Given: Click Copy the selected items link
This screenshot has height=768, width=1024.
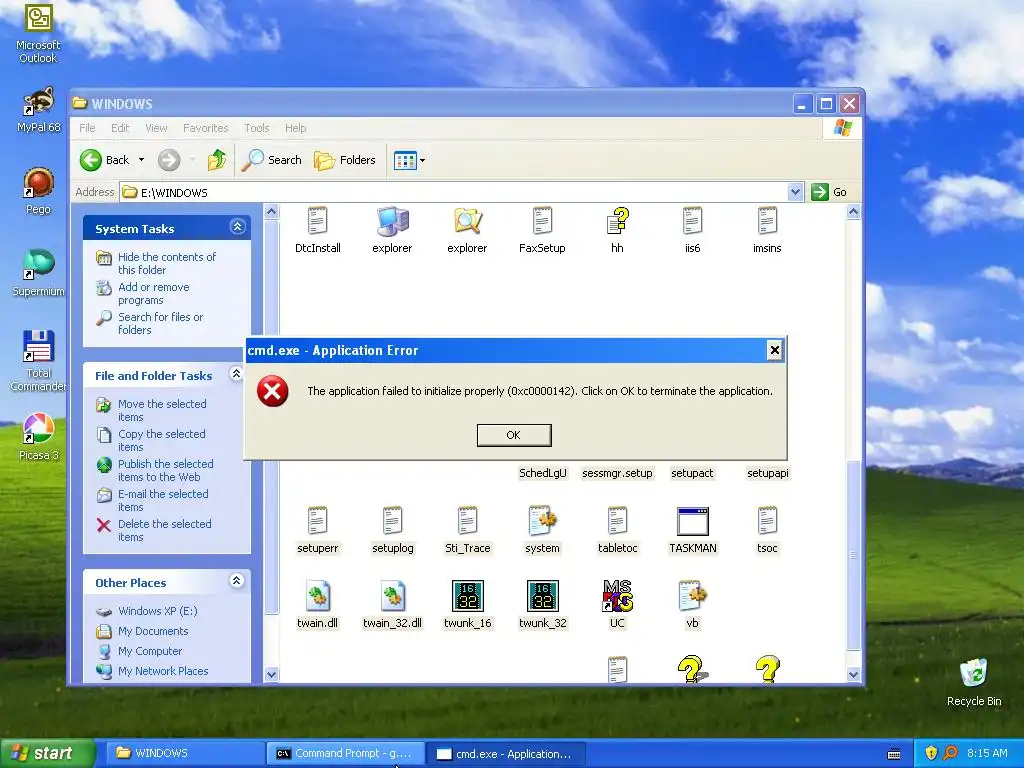Looking at the screenshot, I should pos(161,440).
